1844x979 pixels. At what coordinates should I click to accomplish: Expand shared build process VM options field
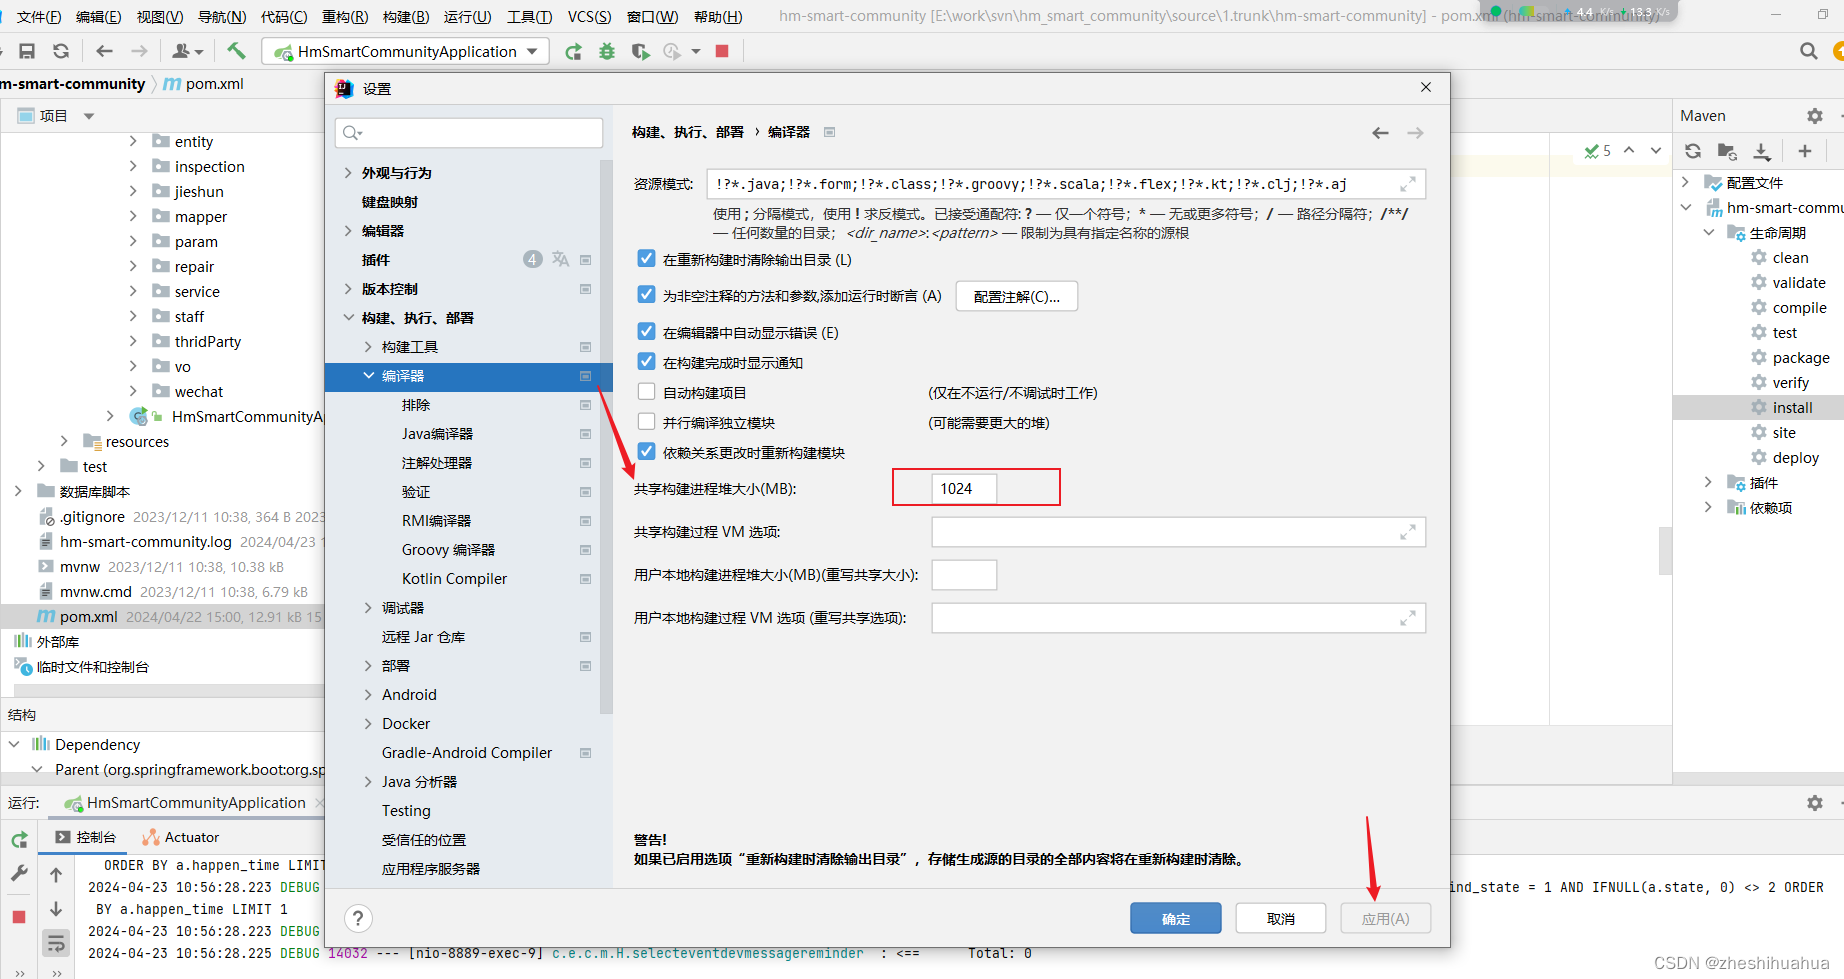[x=1408, y=532]
